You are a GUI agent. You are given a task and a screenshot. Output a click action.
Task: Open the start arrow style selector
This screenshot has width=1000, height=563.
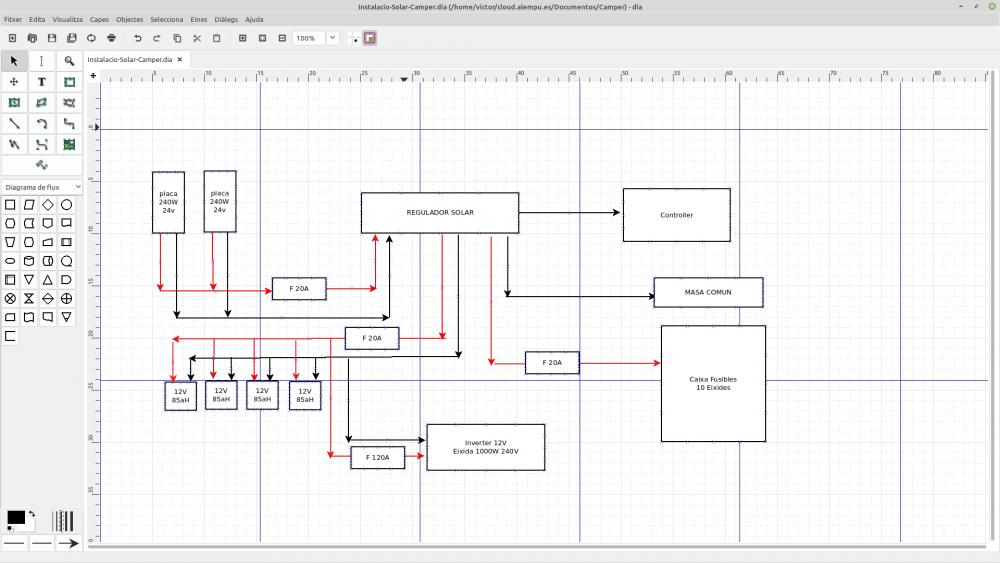pos(14,543)
